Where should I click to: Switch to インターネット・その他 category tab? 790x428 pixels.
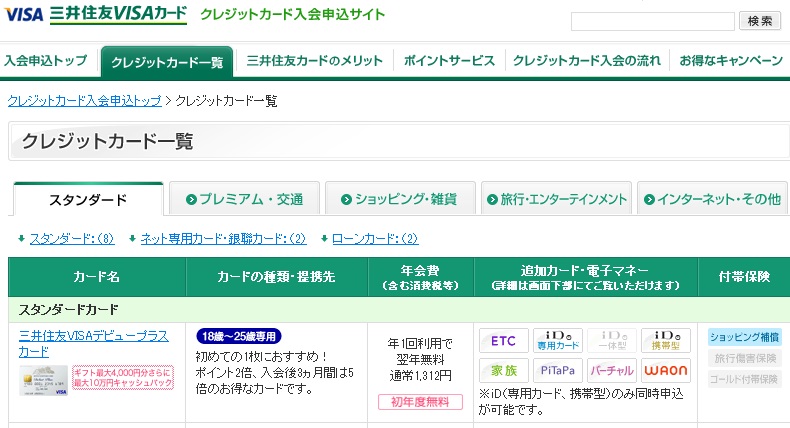coord(712,199)
